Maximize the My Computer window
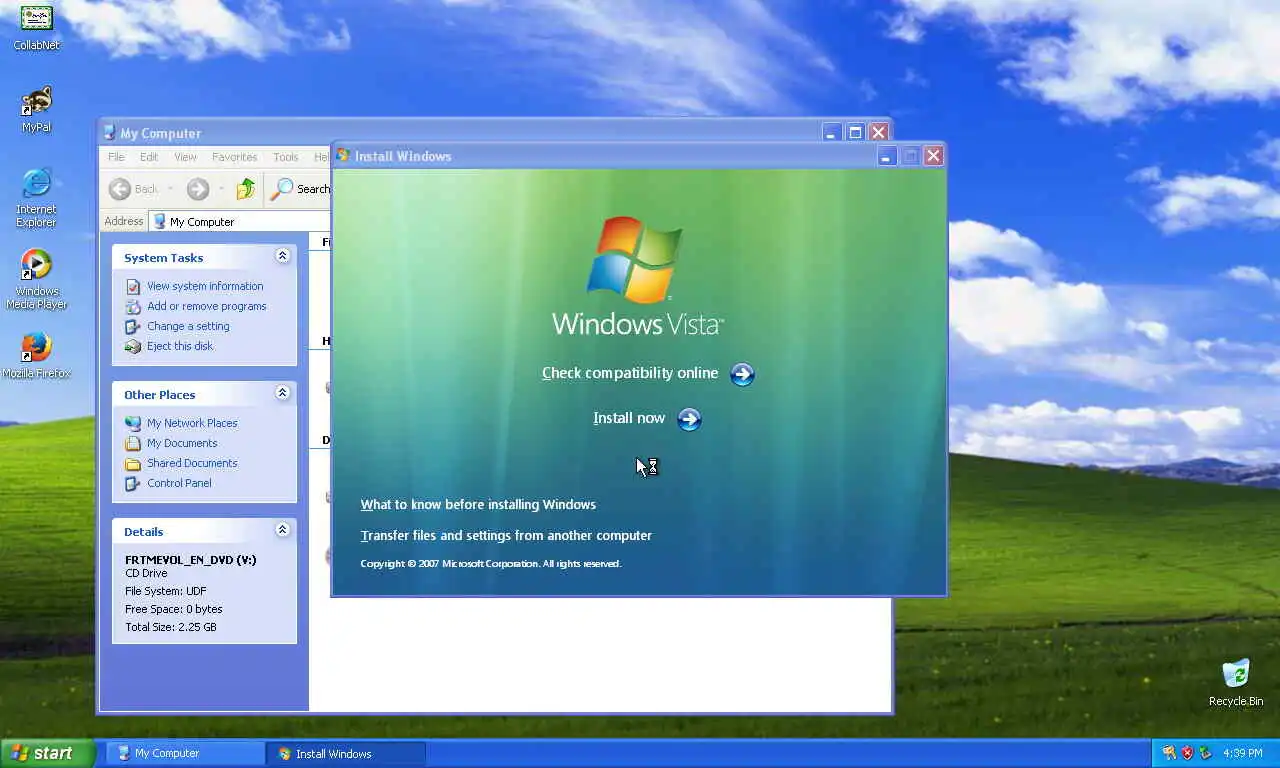The width and height of the screenshot is (1280, 768). tap(855, 132)
